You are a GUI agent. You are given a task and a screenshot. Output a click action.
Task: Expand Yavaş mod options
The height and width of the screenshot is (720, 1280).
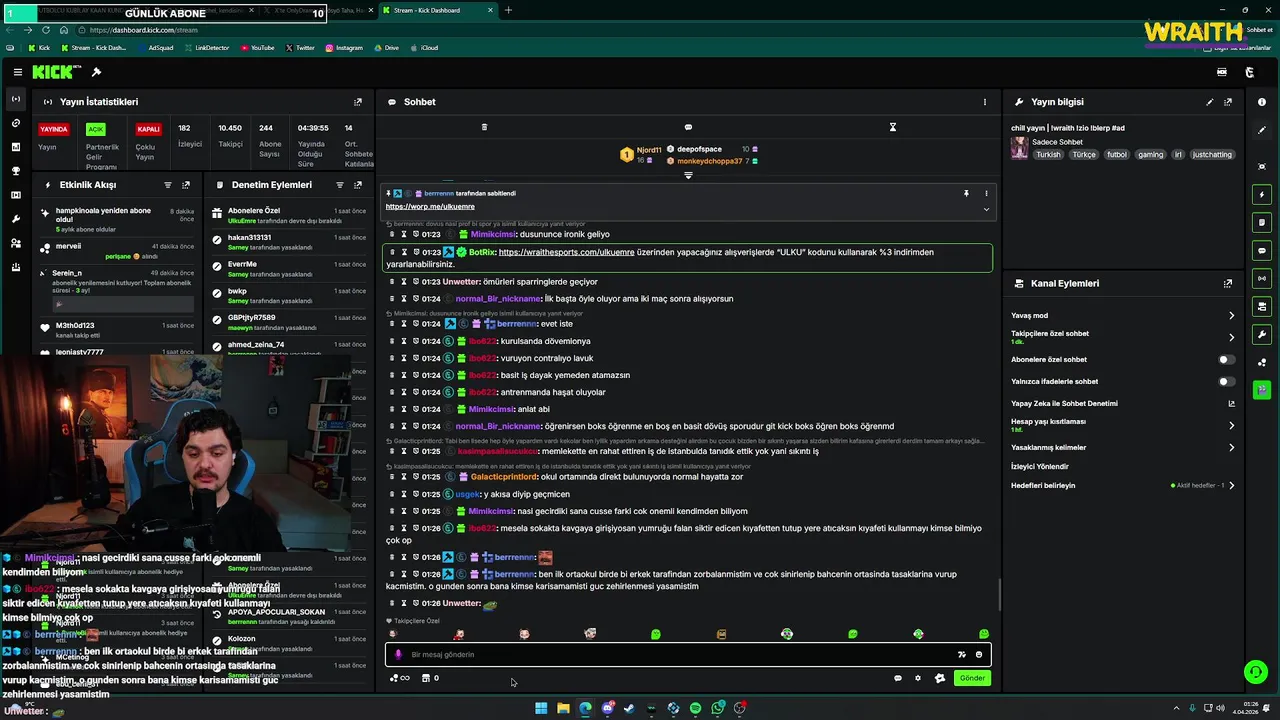(x=1231, y=316)
